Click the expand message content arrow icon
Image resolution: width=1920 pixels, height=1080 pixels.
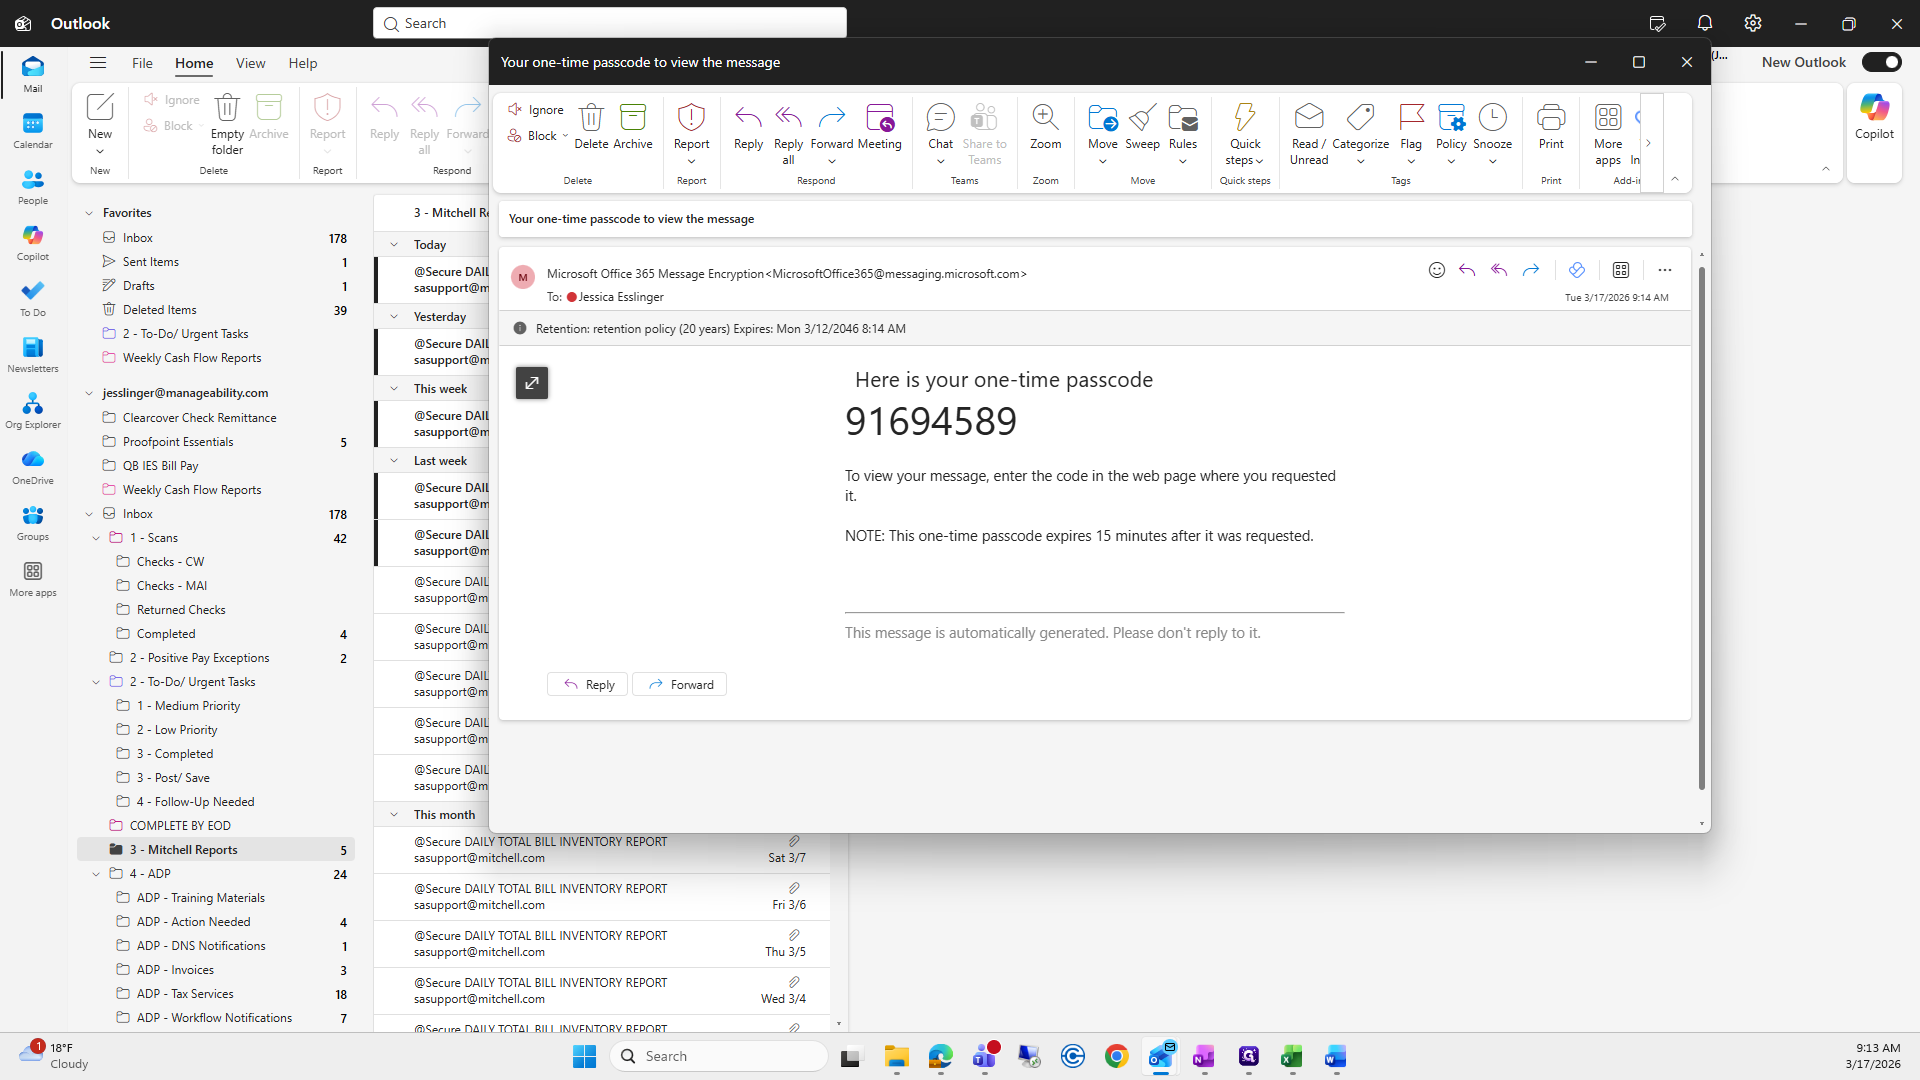click(532, 383)
